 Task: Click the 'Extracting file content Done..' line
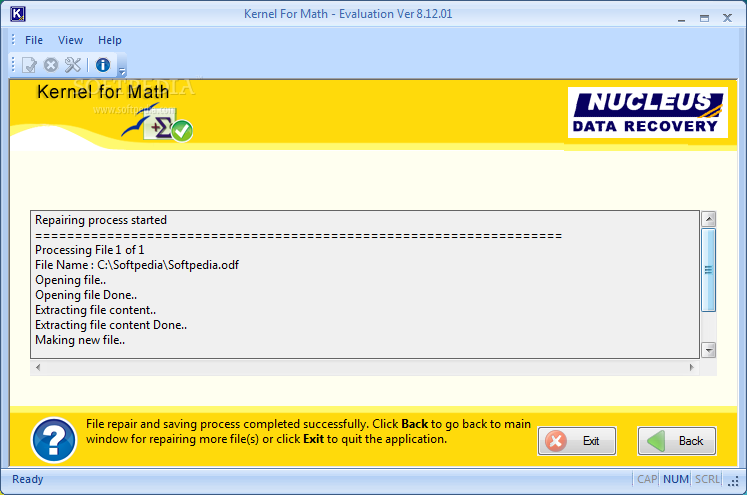(111, 325)
